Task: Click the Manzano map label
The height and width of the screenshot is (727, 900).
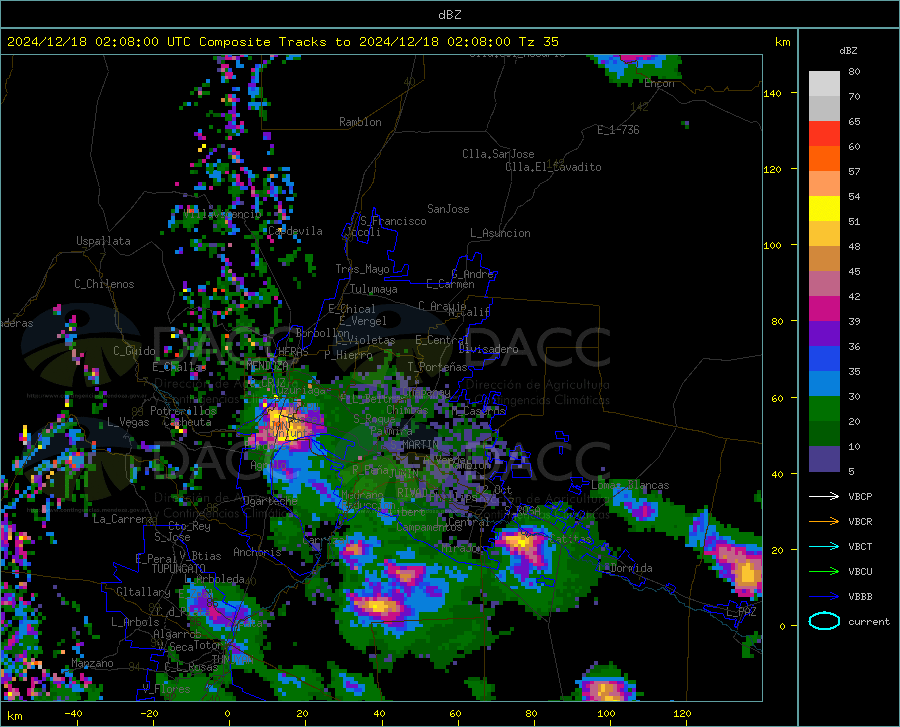Action: point(92,663)
